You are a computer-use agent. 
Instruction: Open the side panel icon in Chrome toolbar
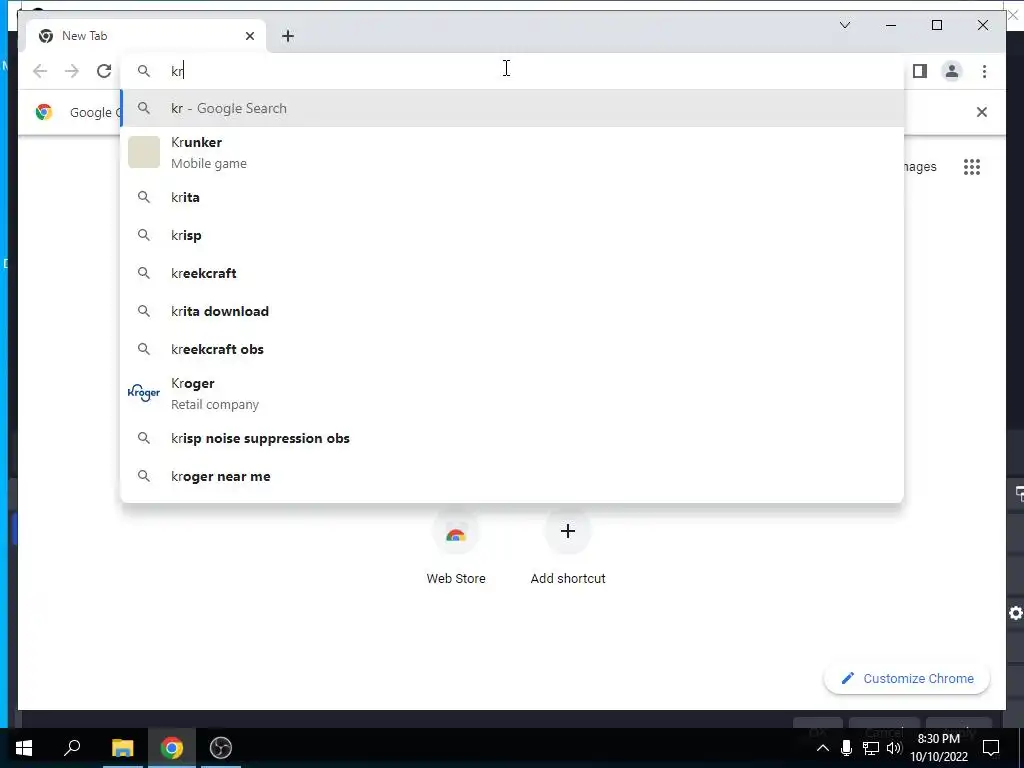[920, 71]
